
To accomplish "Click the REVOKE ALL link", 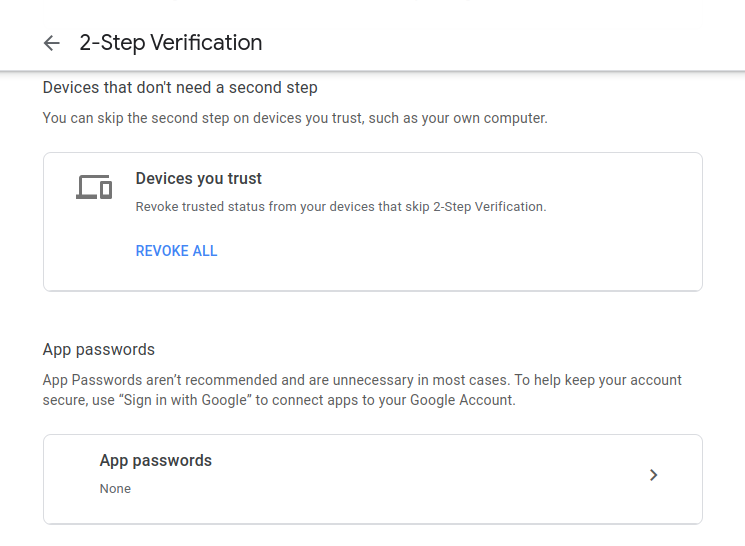I will pos(176,251).
